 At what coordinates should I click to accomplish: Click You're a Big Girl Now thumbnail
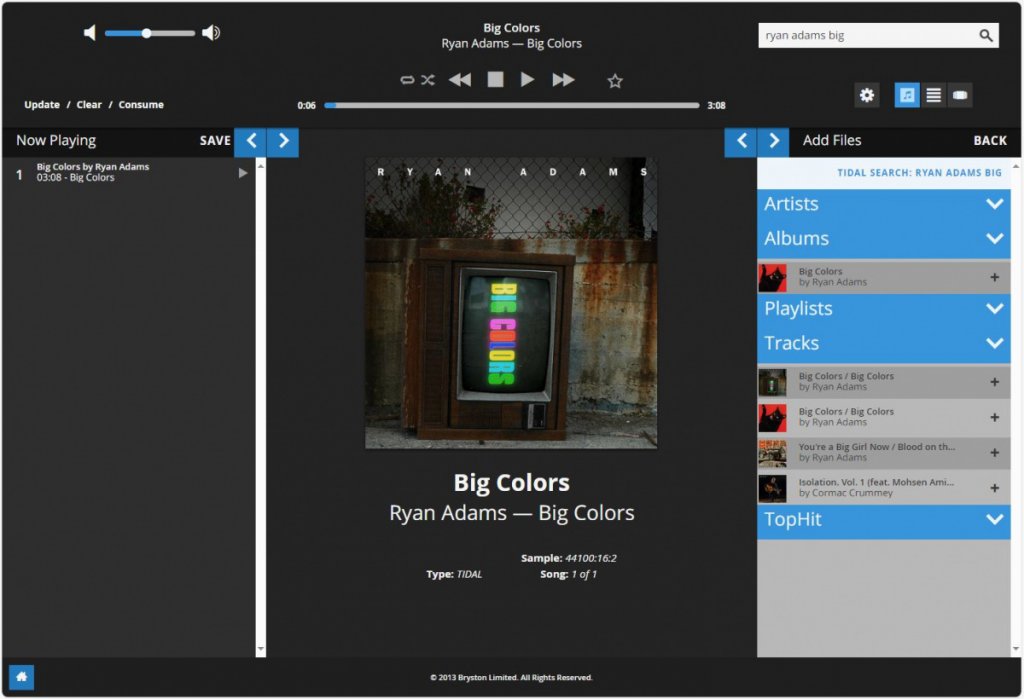772,453
